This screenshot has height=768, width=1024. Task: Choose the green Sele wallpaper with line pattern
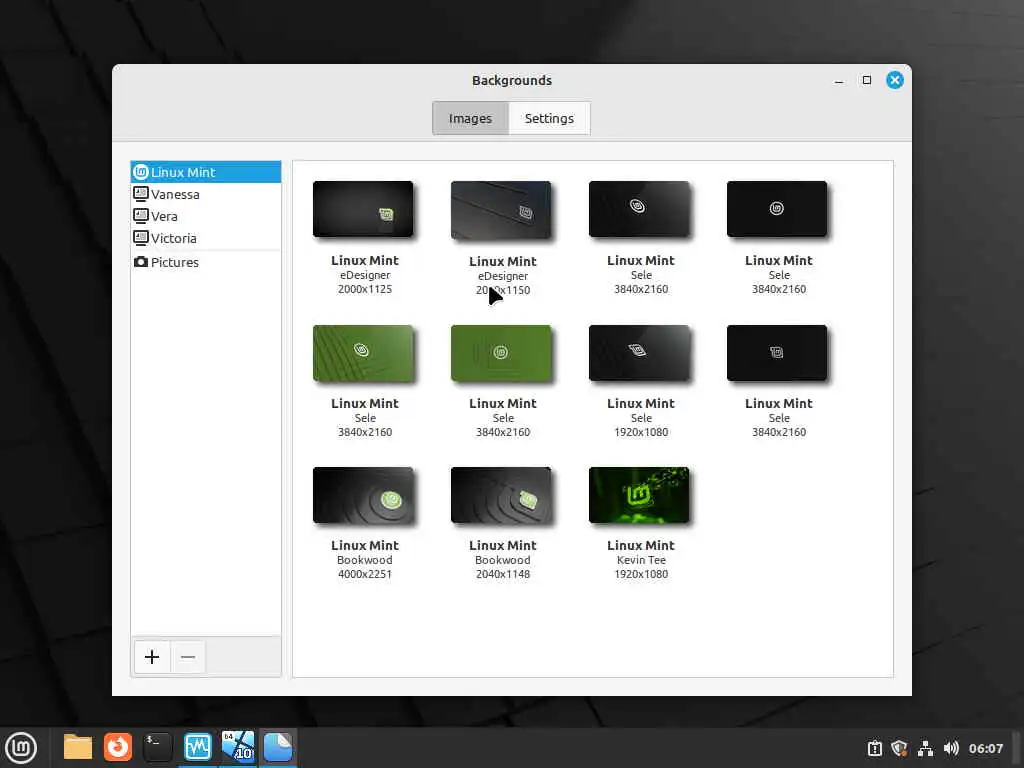click(x=363, y=353)
